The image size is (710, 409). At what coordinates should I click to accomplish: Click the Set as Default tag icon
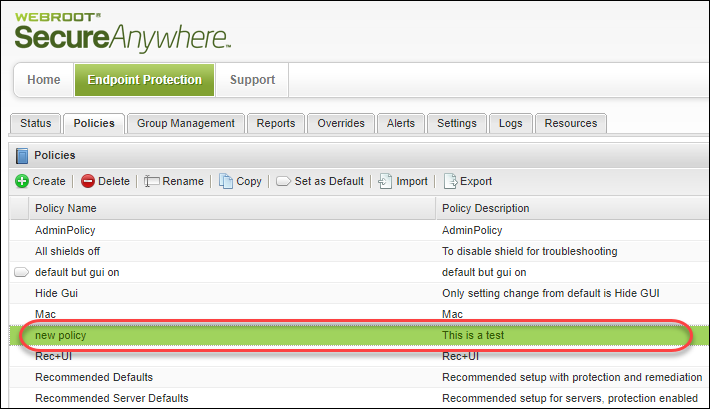[x=283, y=181]
